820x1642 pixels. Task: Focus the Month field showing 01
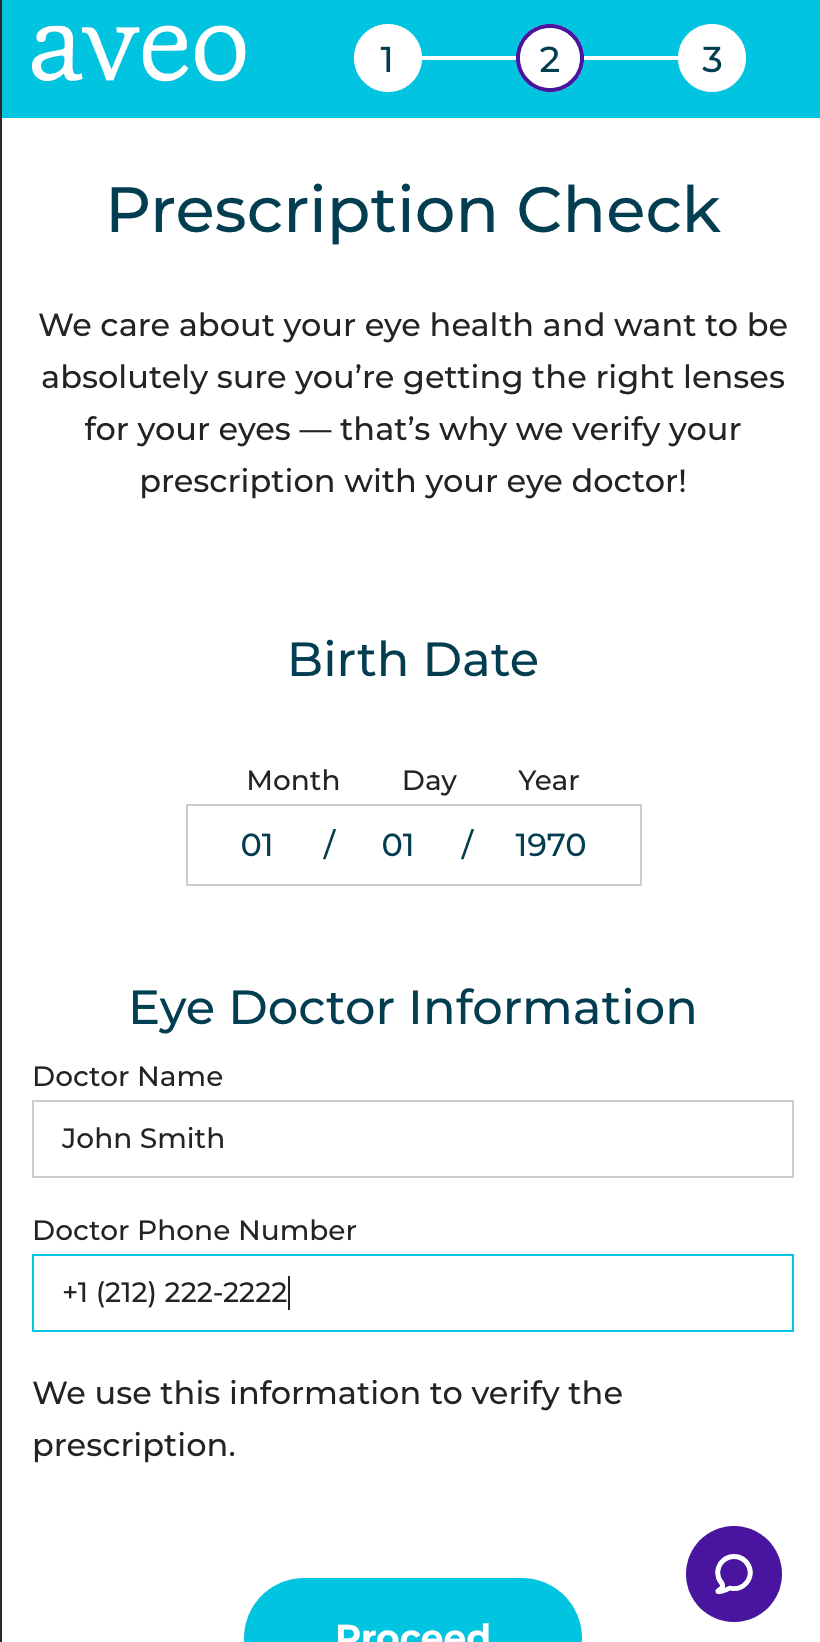point(257,845)
